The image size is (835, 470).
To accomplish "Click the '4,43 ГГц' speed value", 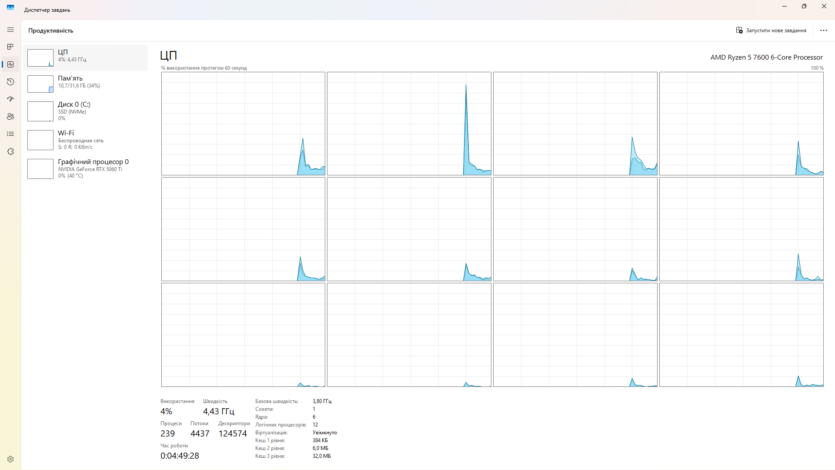I will click(218, 411).
